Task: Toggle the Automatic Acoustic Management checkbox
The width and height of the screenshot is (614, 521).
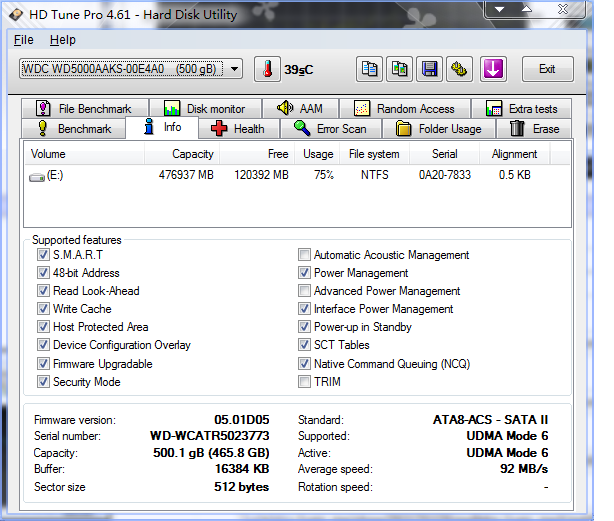Action: 304,255
